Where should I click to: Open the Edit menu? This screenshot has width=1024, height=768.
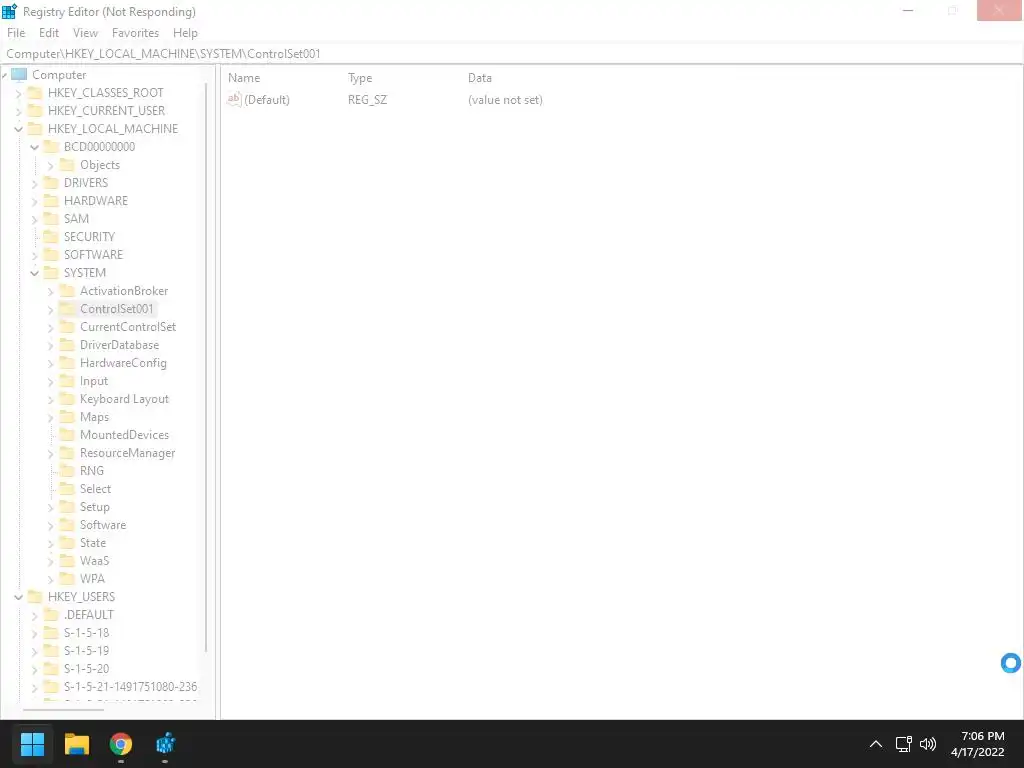tap(48, 33)
